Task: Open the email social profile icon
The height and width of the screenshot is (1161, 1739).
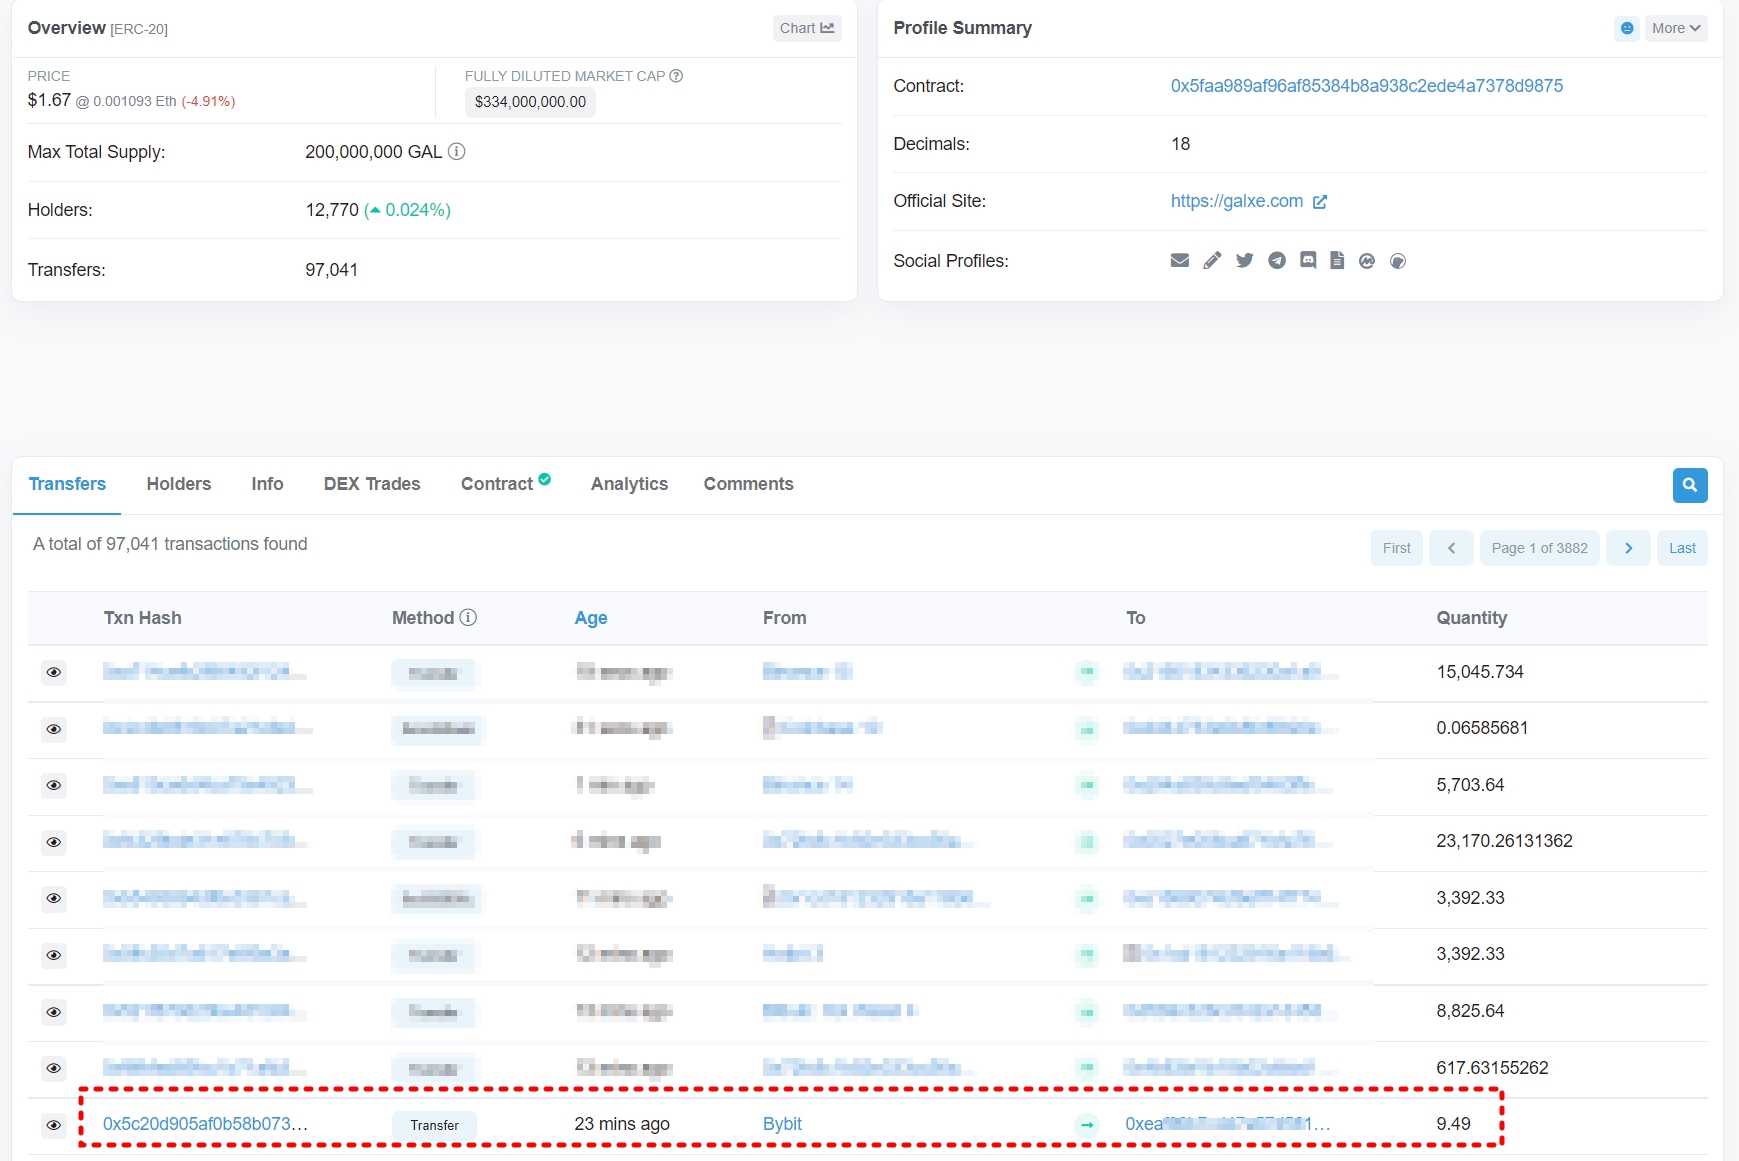Action: click(1180, 260)
